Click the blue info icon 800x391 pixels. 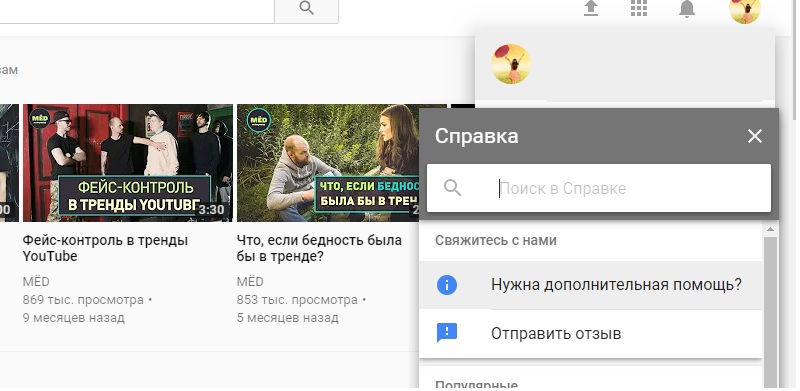[447, 285]
